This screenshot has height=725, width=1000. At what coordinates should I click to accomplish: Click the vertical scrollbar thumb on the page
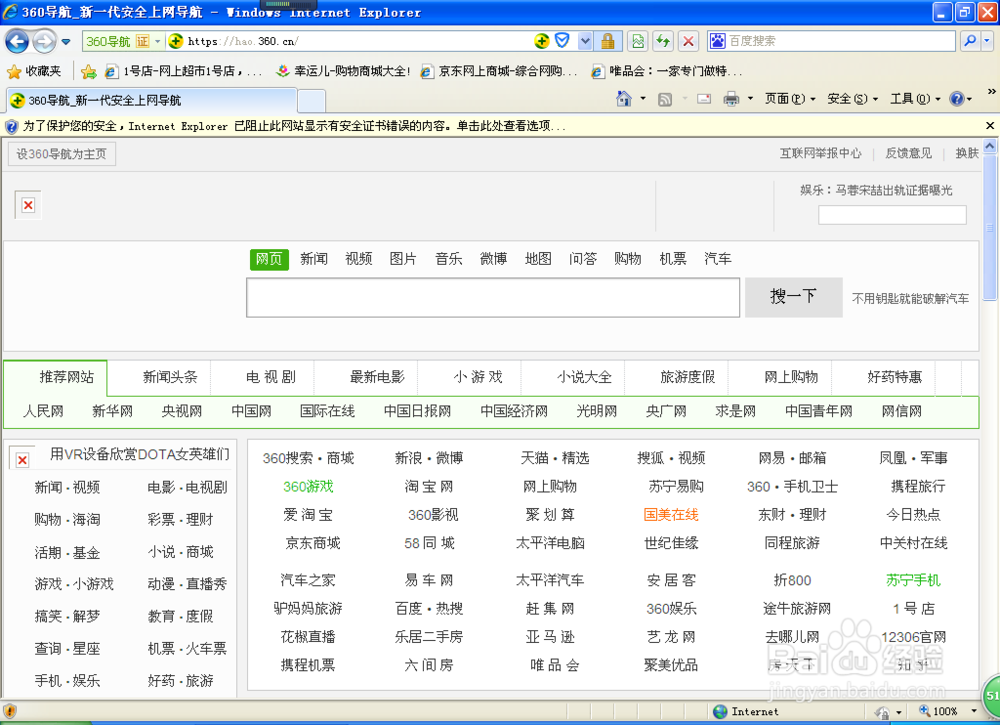coord(990,226)
